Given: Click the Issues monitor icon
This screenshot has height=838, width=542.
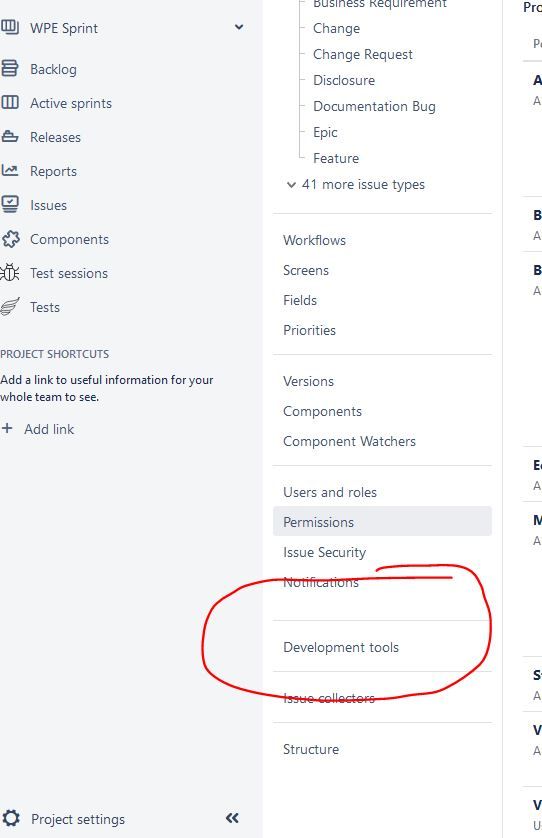Looking at the screenshot, I should point(10,204).
